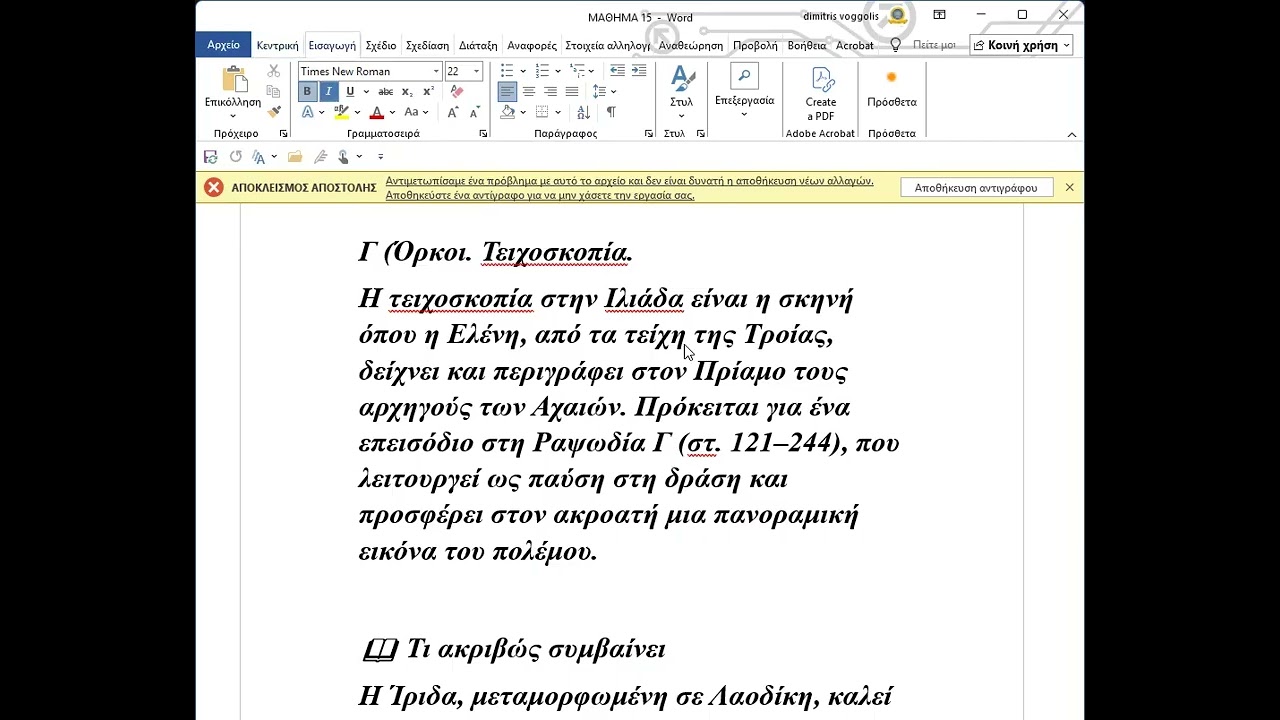Image resolution: width=1280 pixels, height=720 pixels.
Task: Click the Copy icon in clipboard group
Action: 274,91
